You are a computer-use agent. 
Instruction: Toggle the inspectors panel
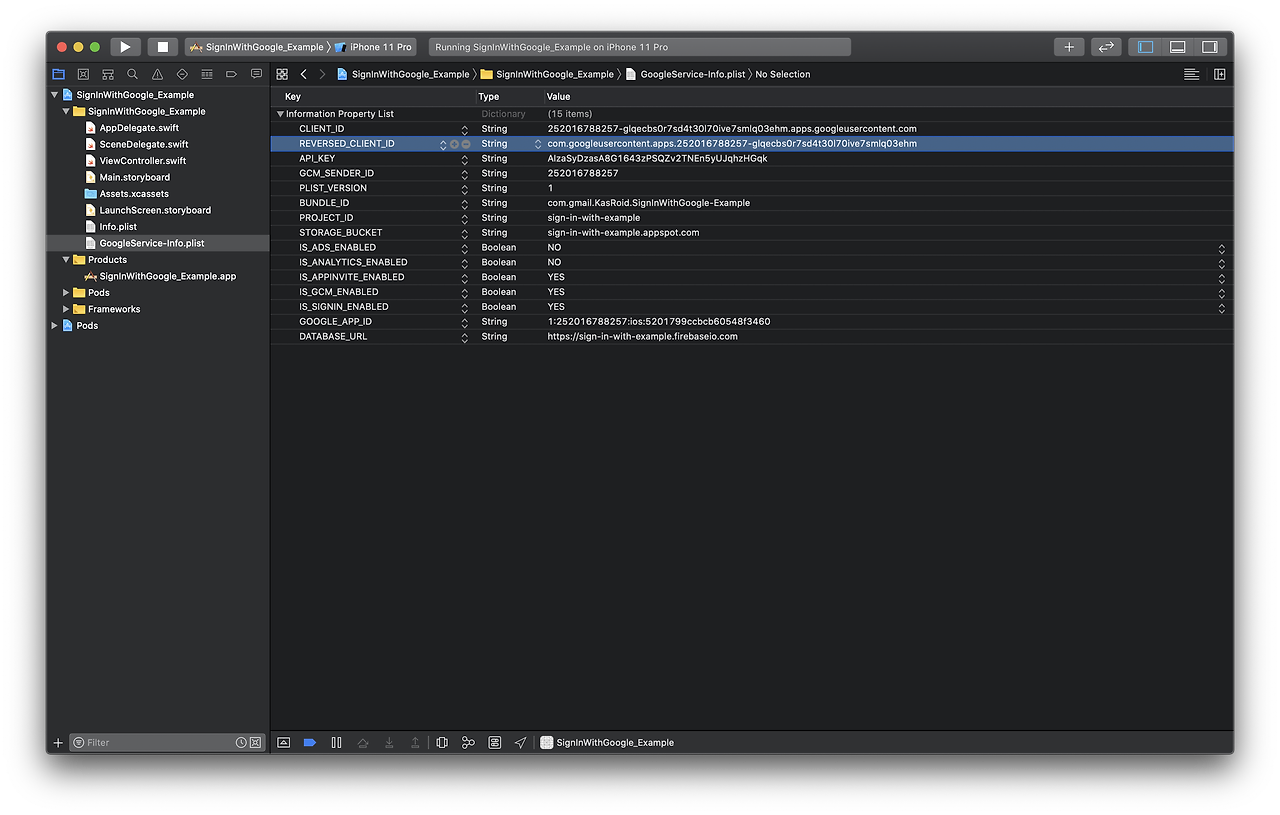1209,47
